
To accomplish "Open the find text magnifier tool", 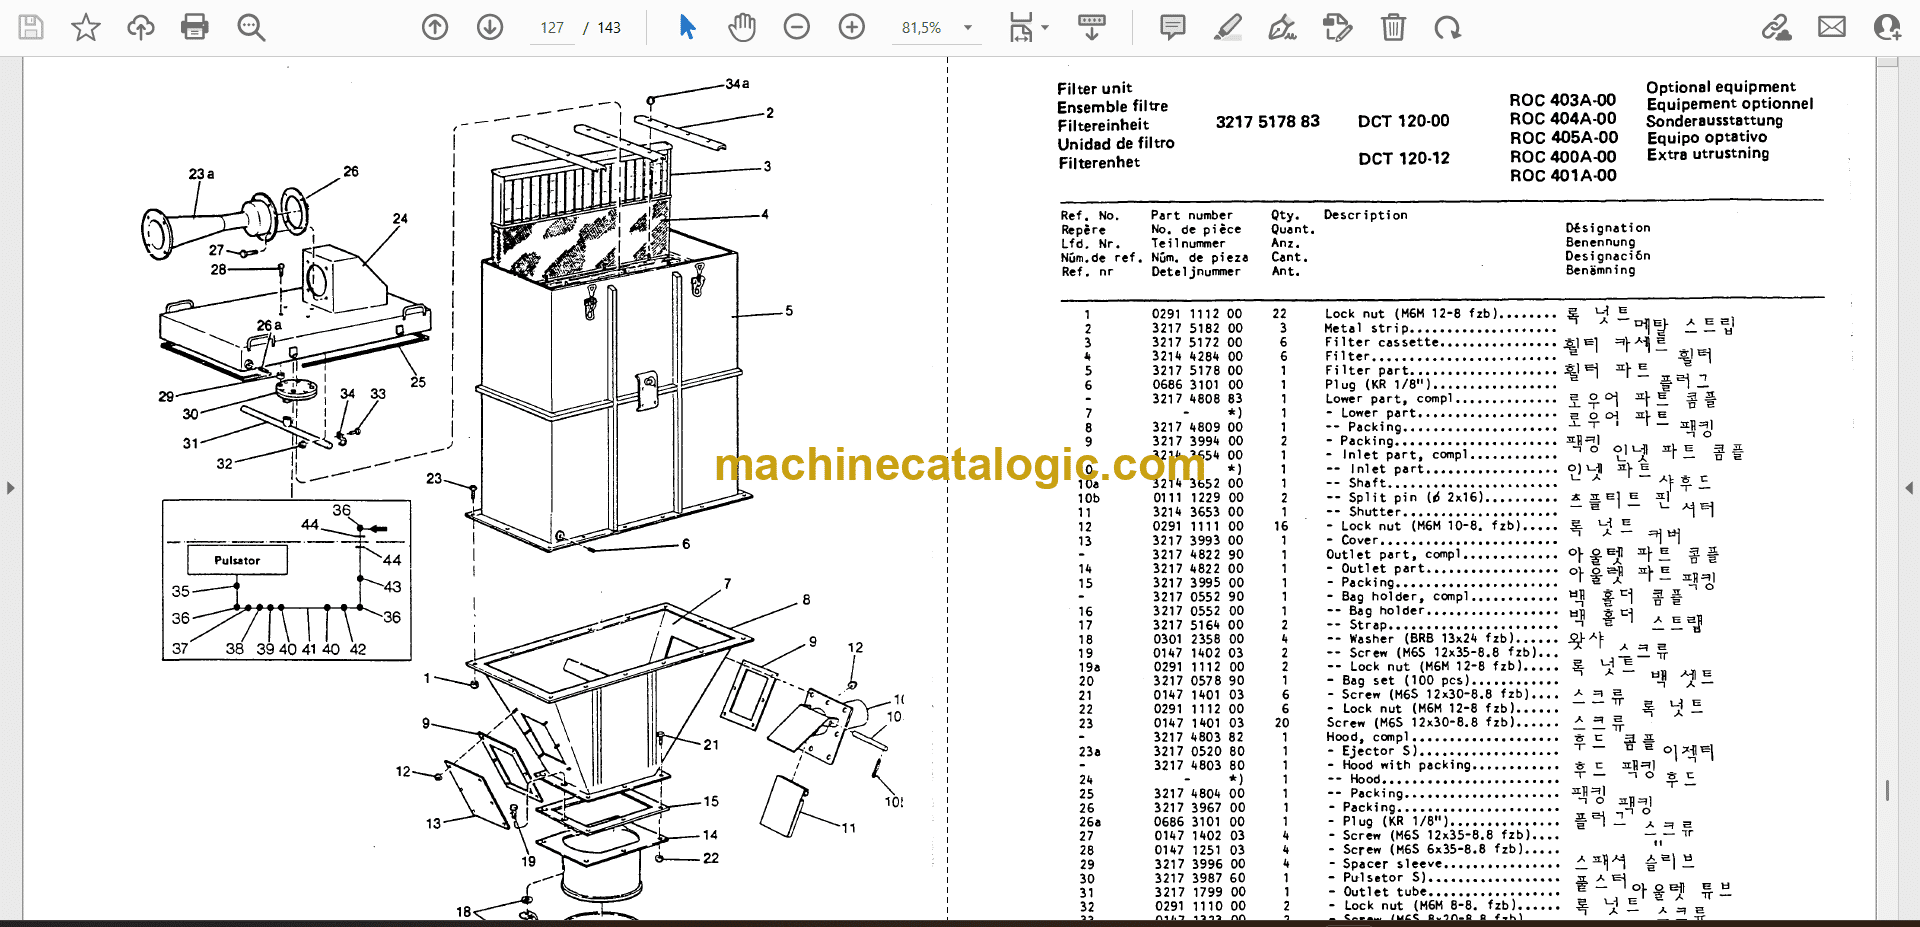I will point(251,27).
